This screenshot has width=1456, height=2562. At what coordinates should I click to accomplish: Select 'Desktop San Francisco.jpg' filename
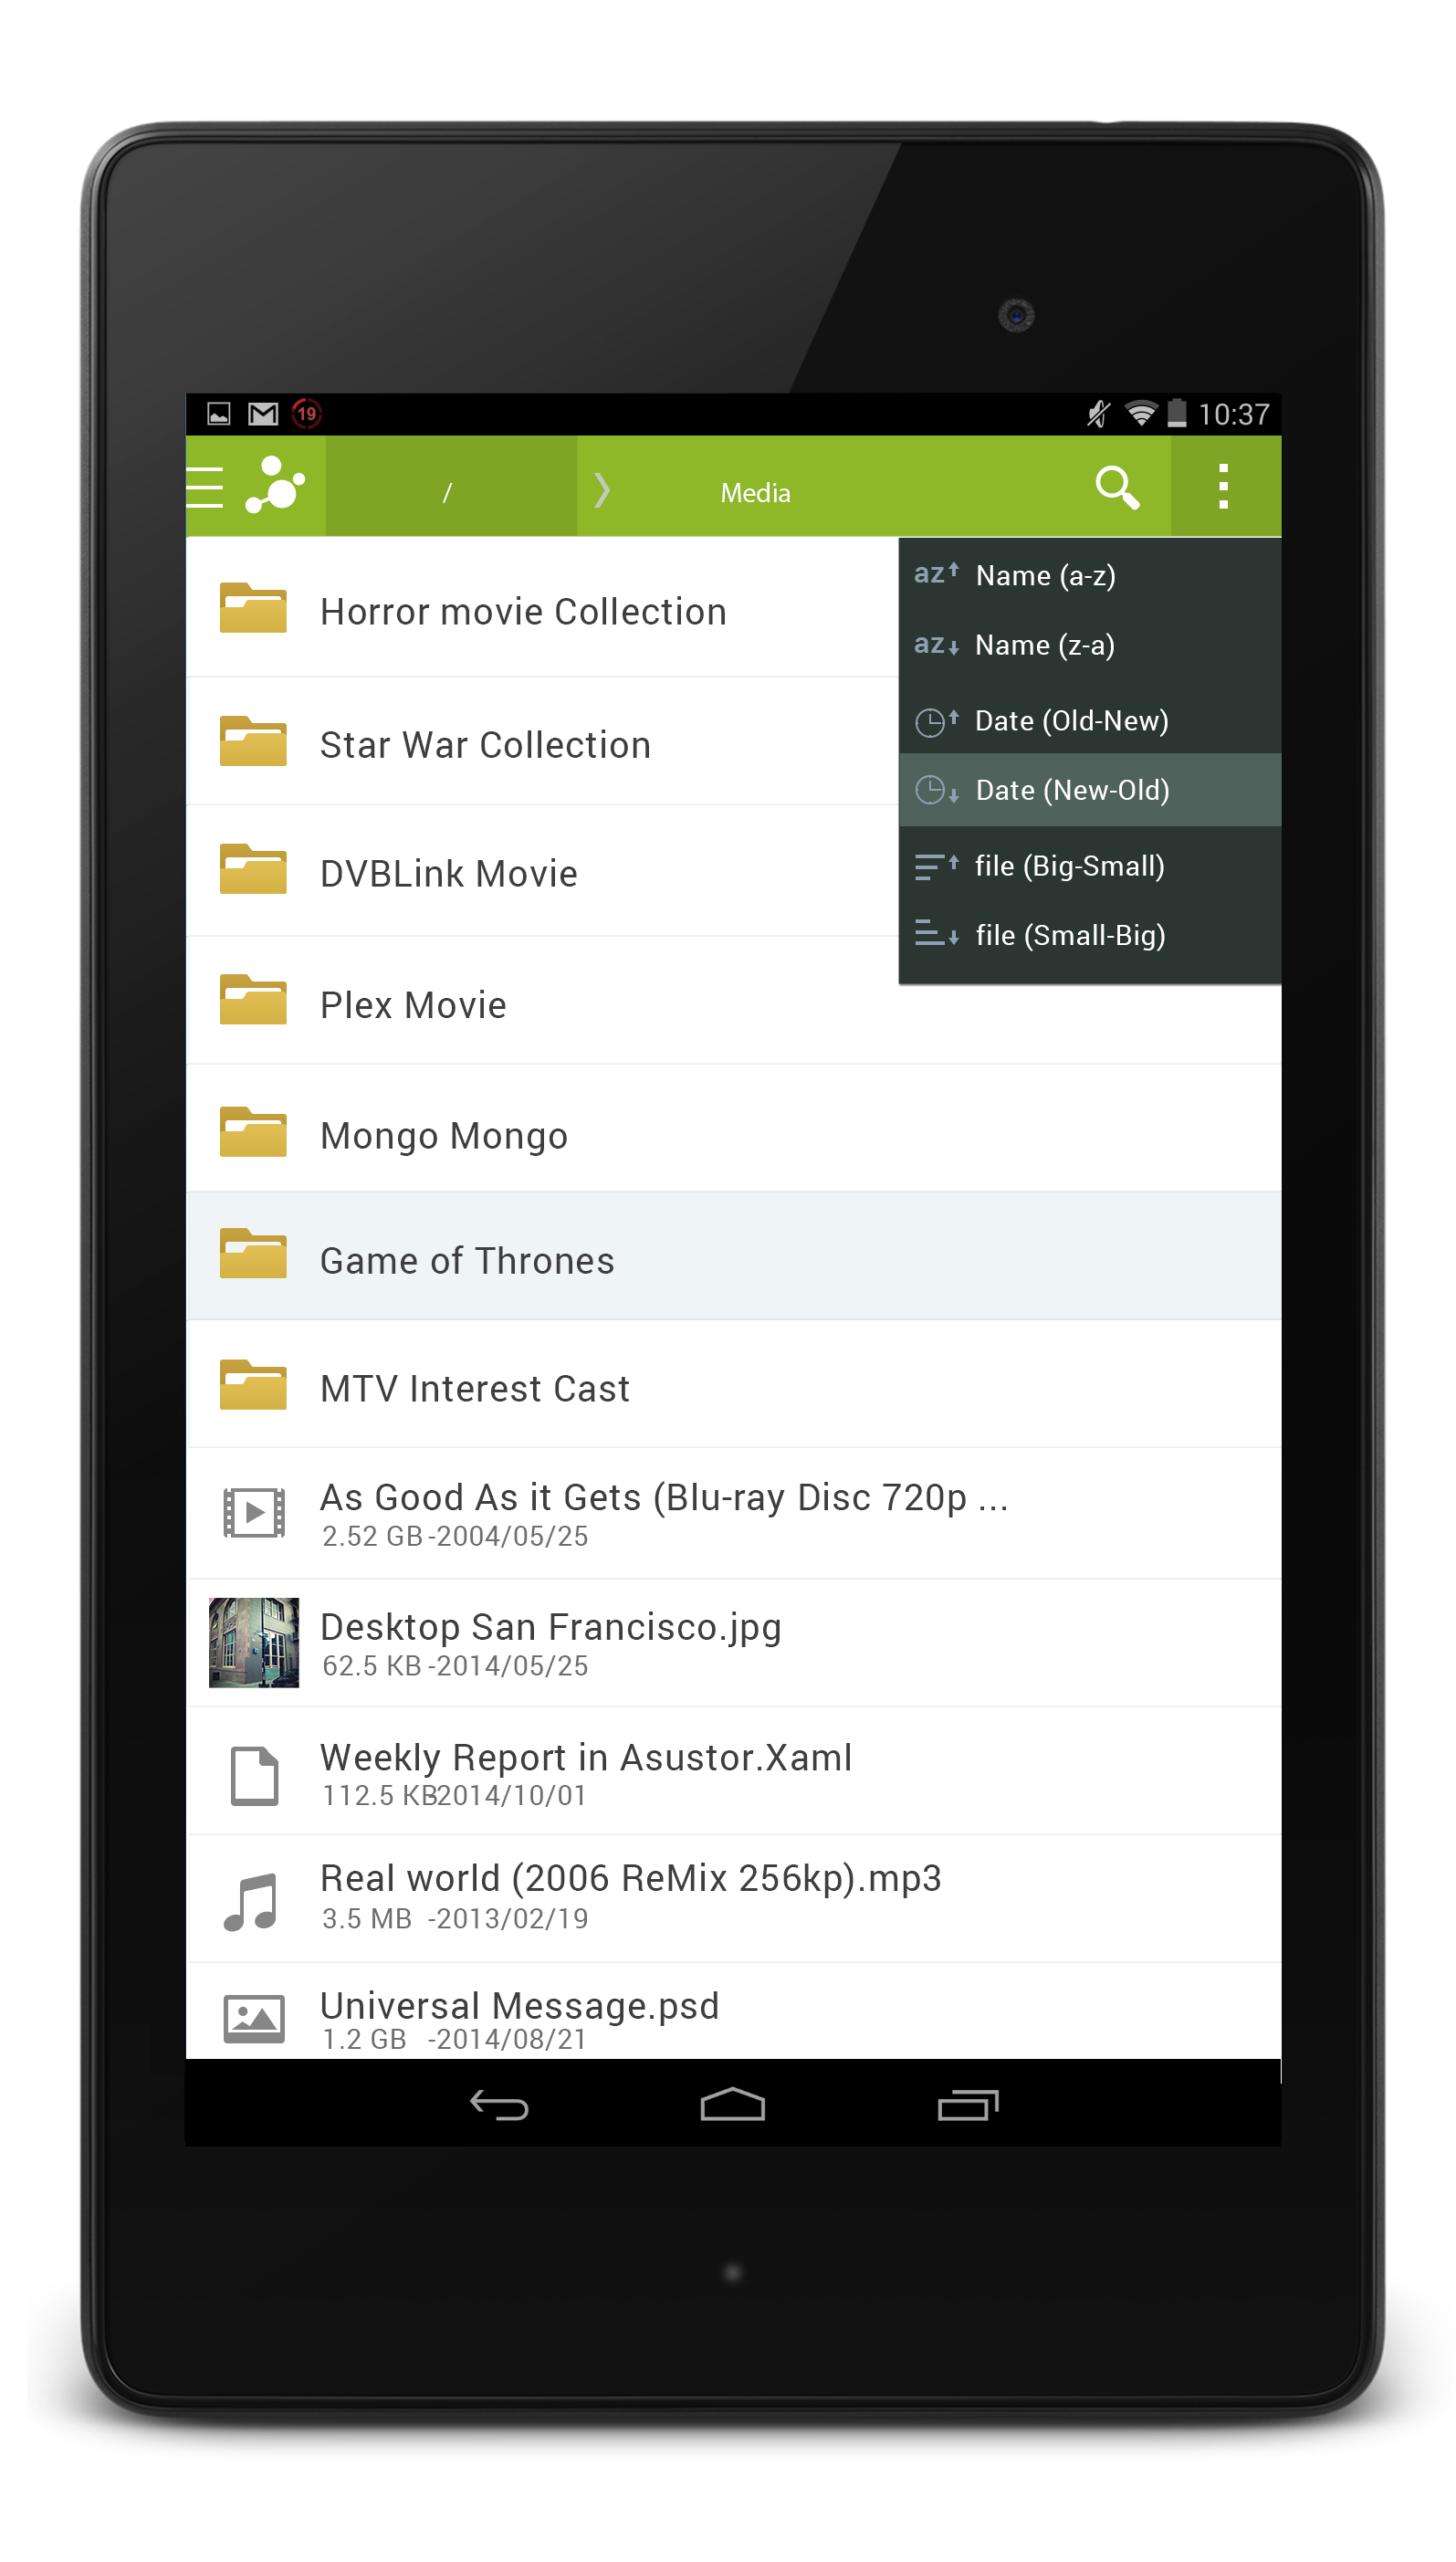click(x=551, y=1628)
